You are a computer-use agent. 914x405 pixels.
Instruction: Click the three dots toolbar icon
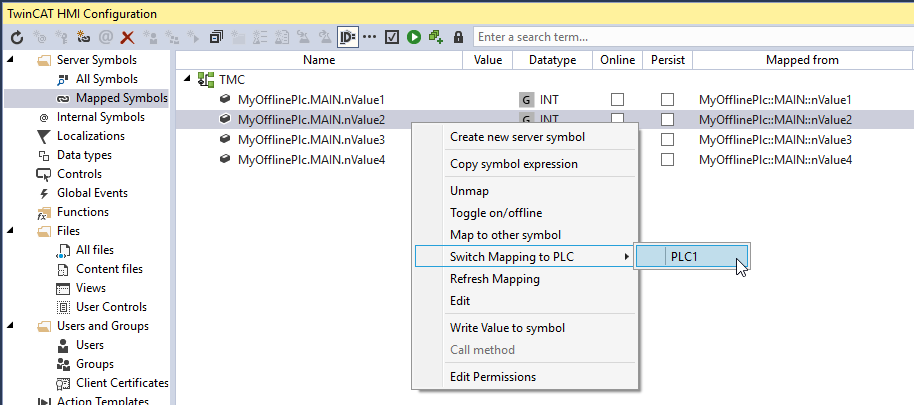pyautogui.click(x=370, y=37)
